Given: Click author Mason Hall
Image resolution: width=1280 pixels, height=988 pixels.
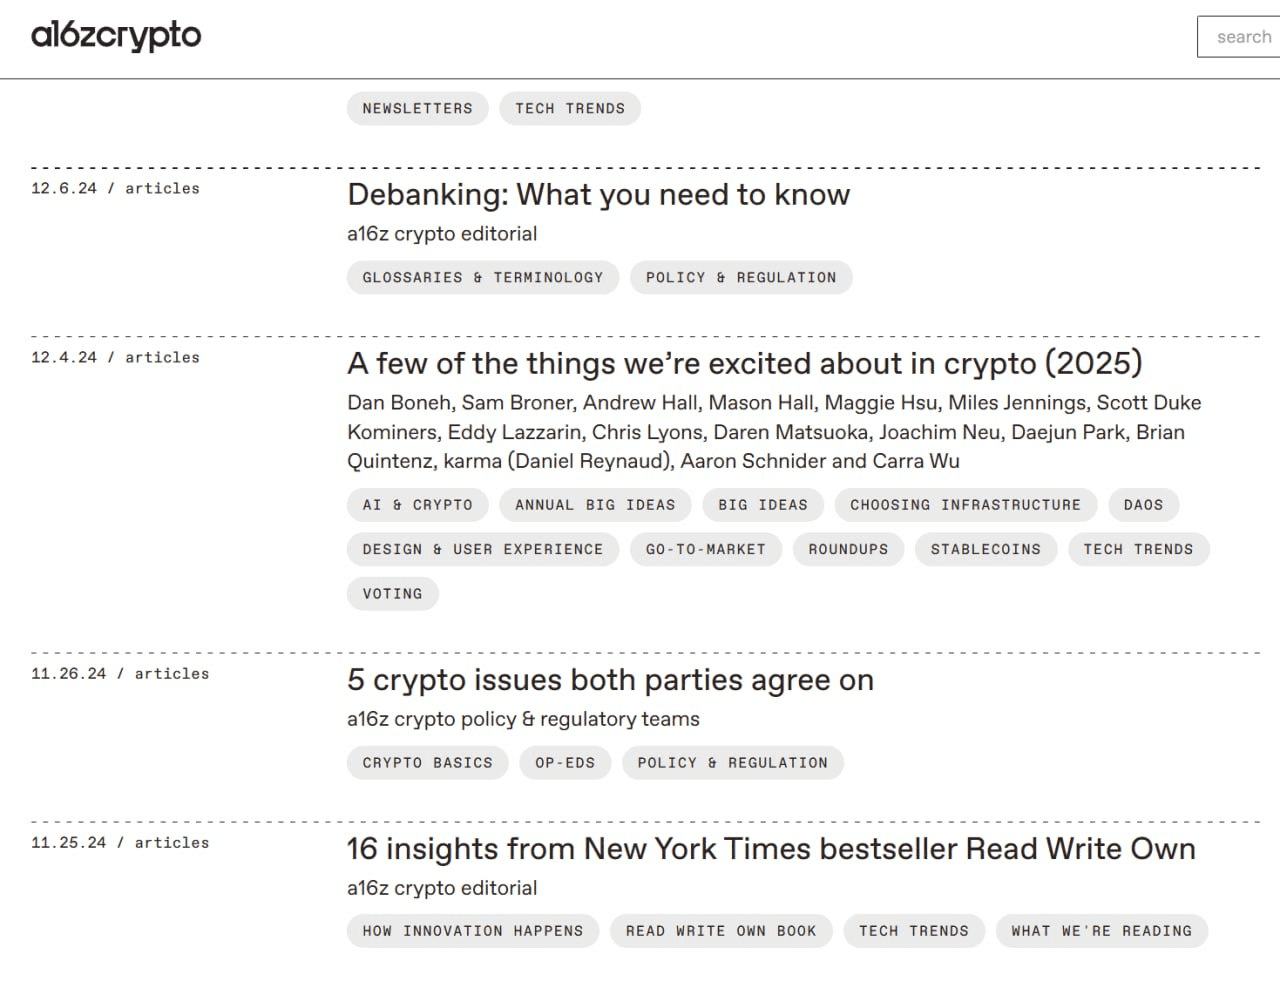Looking at the screenshot, I should tap(760, 403).
